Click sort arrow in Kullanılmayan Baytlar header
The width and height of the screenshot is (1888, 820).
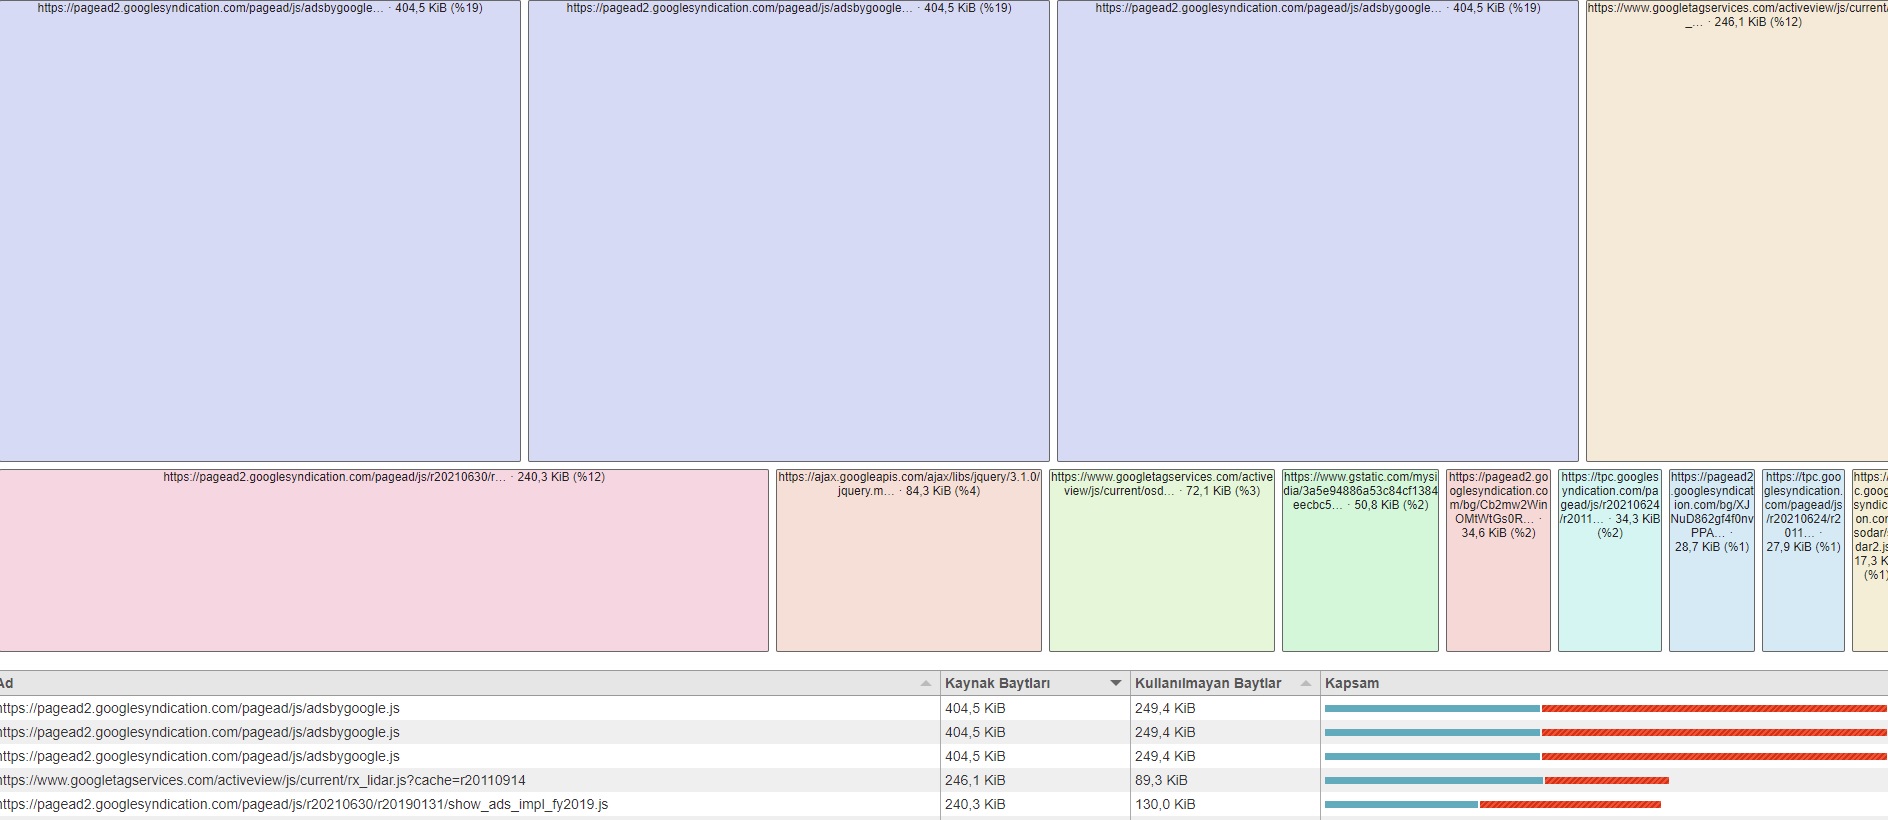tap(1306, 683)
